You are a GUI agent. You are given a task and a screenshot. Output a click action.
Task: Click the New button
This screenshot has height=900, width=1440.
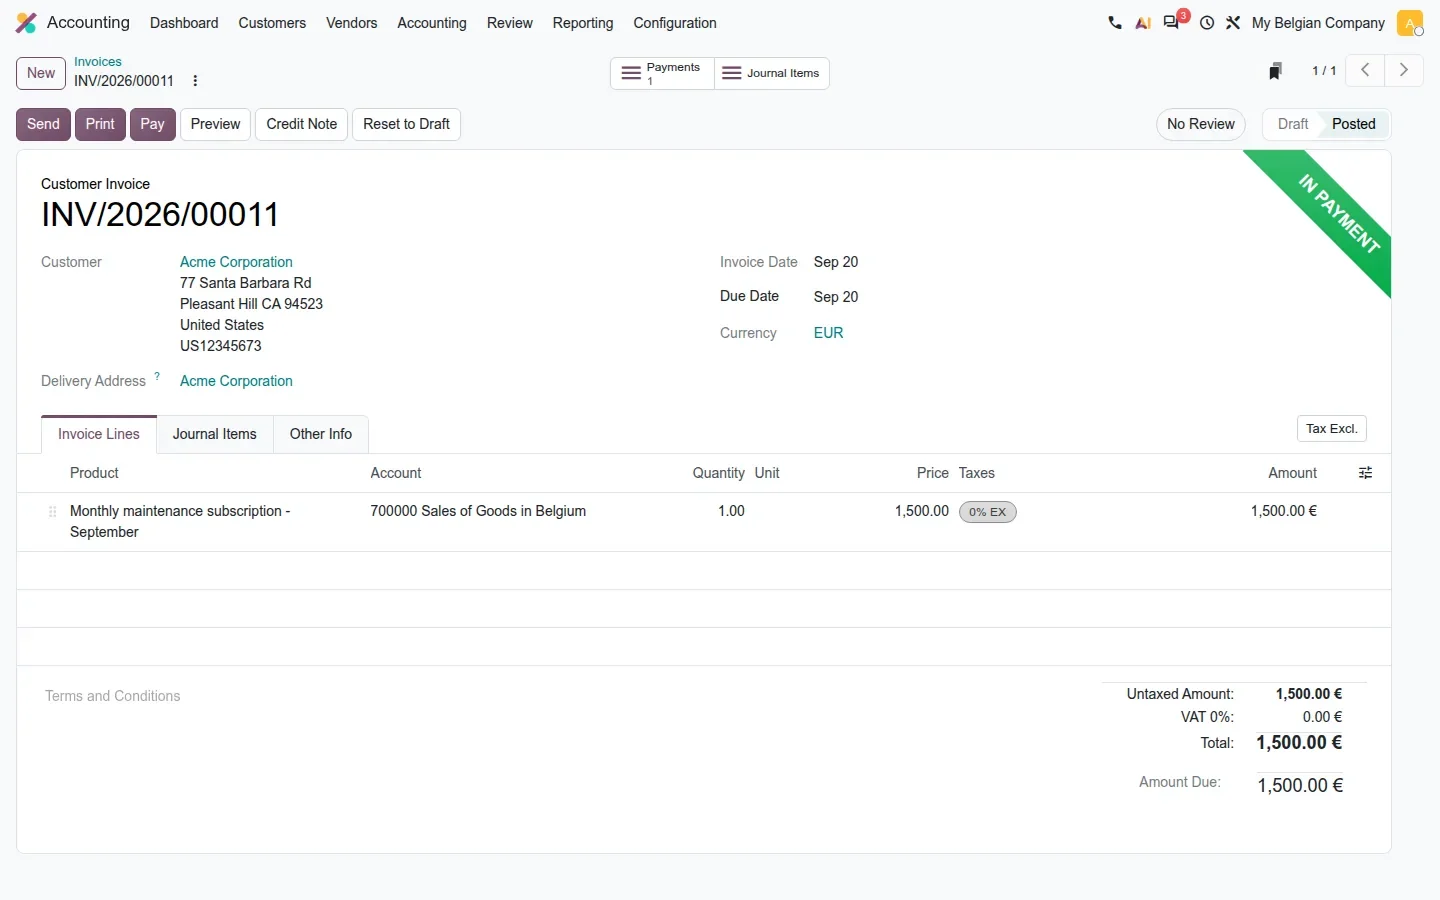pyautogui.click(x=41, y=73)
